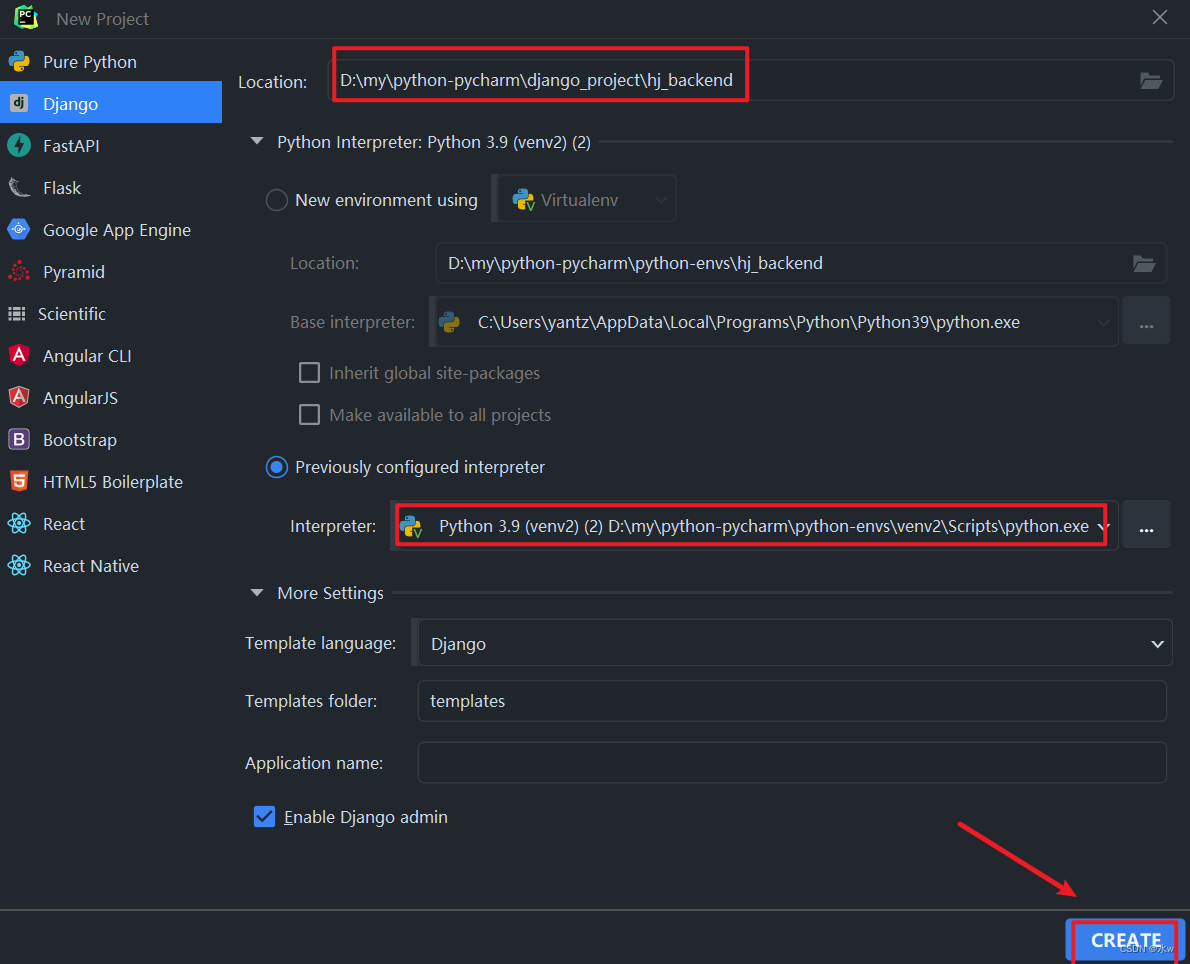The image size is (1190, 964).
Task: Click the PyCharm logo in title bar
Action: click(x=27, y=17)
